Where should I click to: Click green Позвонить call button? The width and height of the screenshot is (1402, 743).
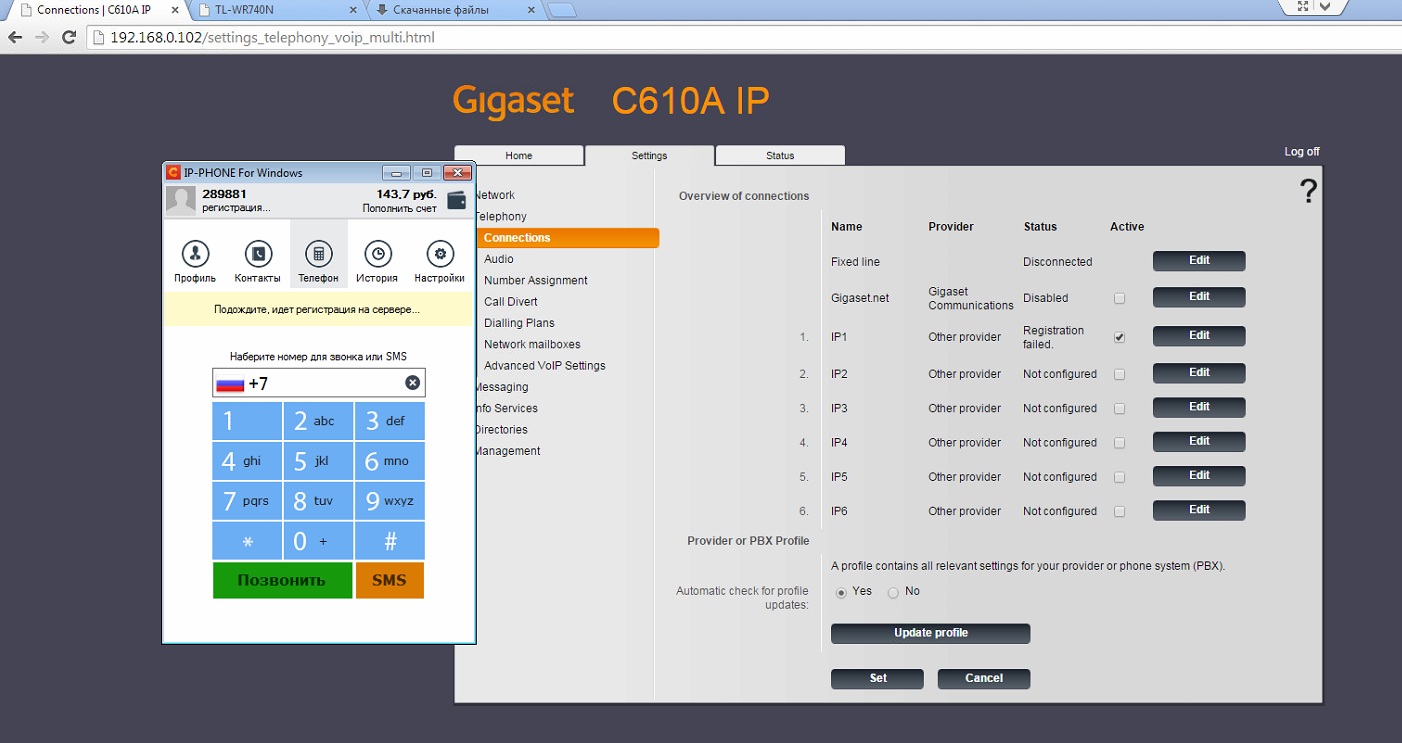point(282,580)
